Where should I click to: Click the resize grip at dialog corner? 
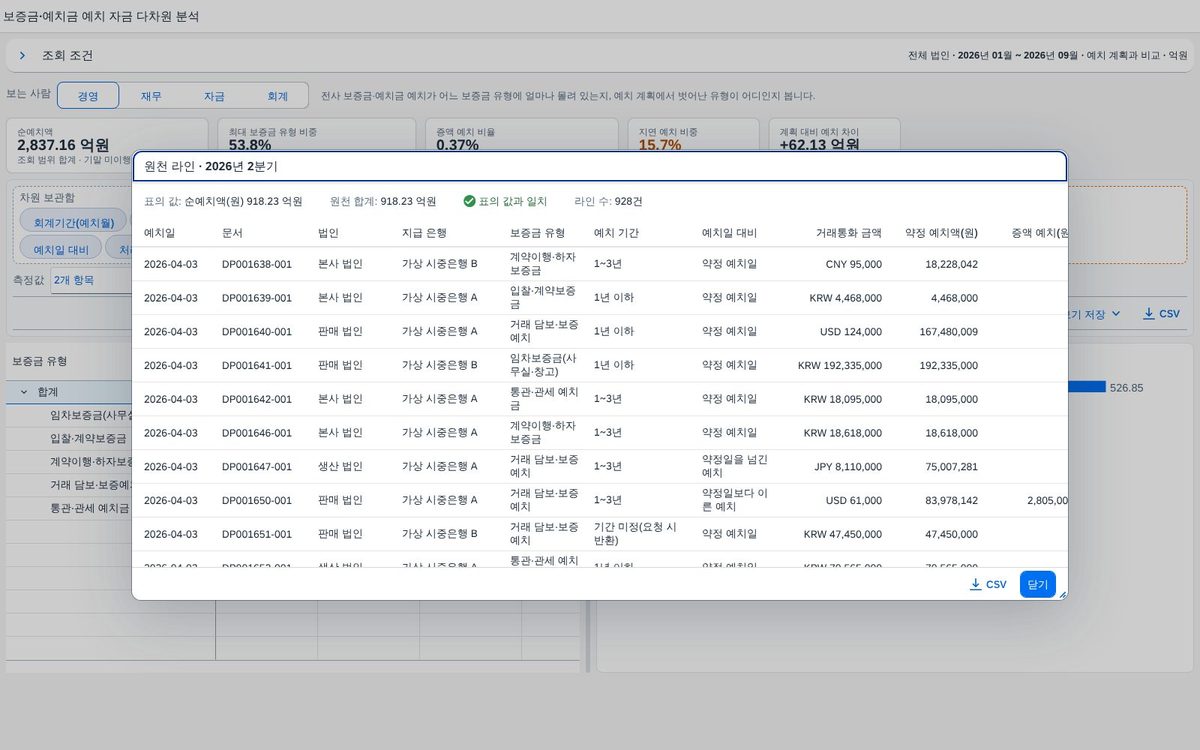[1061, 594]
